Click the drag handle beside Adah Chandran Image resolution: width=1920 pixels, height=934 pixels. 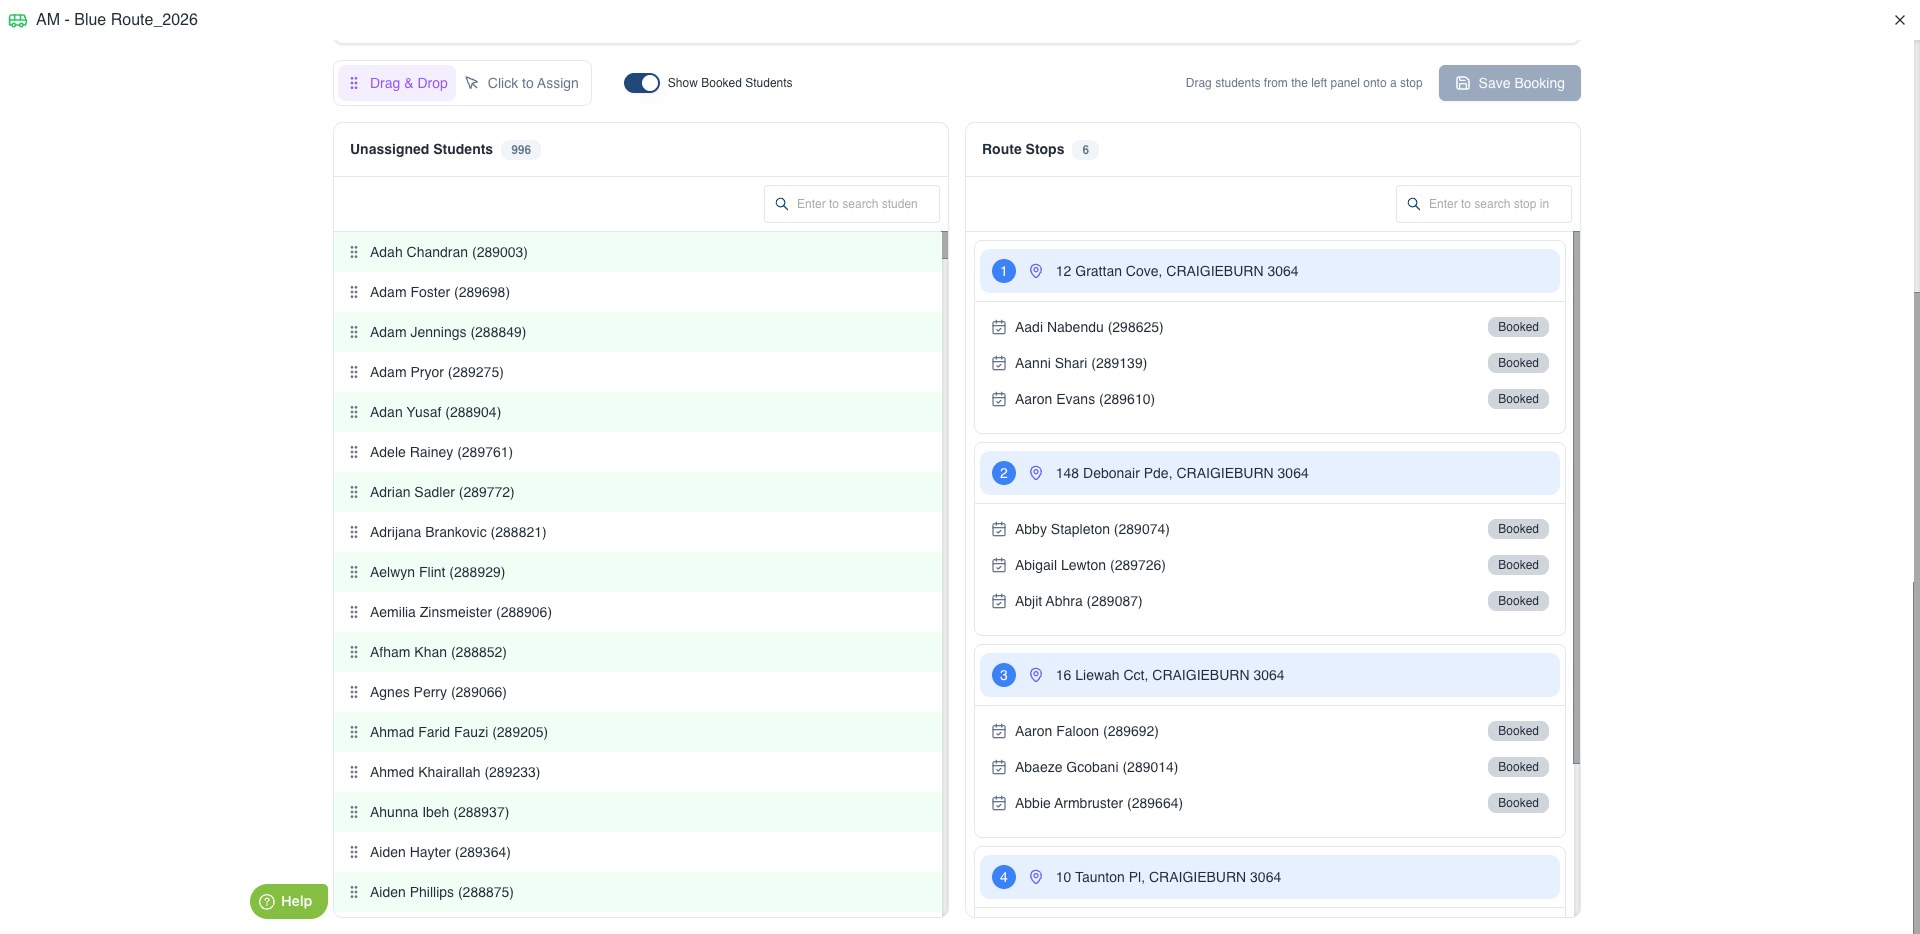pos(354,252)
